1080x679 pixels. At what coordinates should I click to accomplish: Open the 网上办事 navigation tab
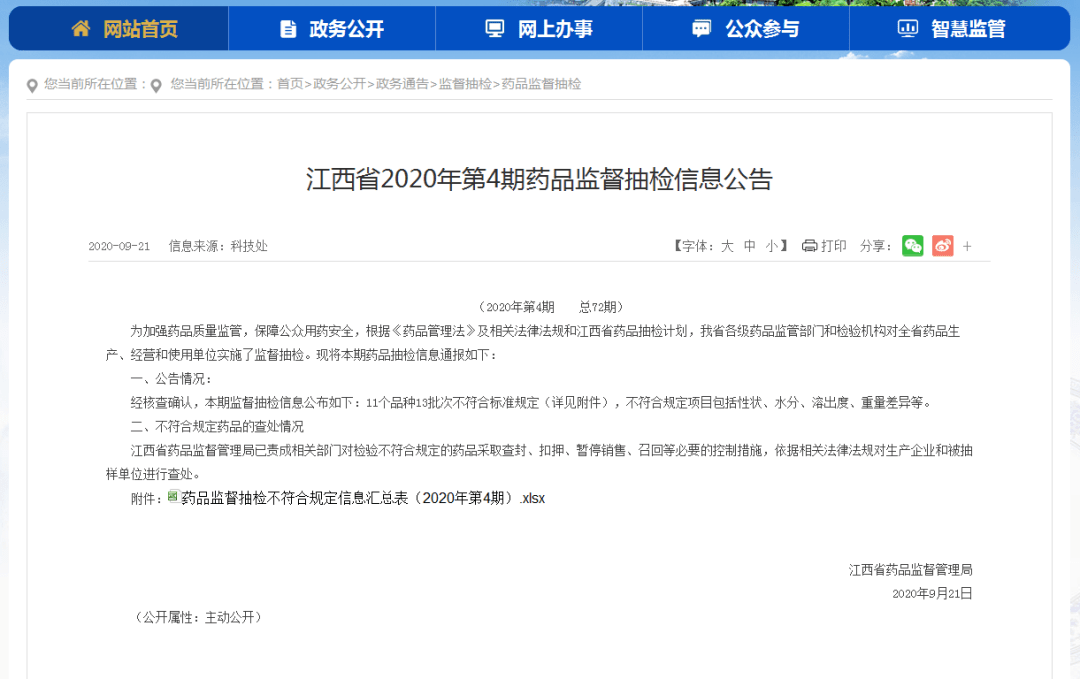[555, 29]
